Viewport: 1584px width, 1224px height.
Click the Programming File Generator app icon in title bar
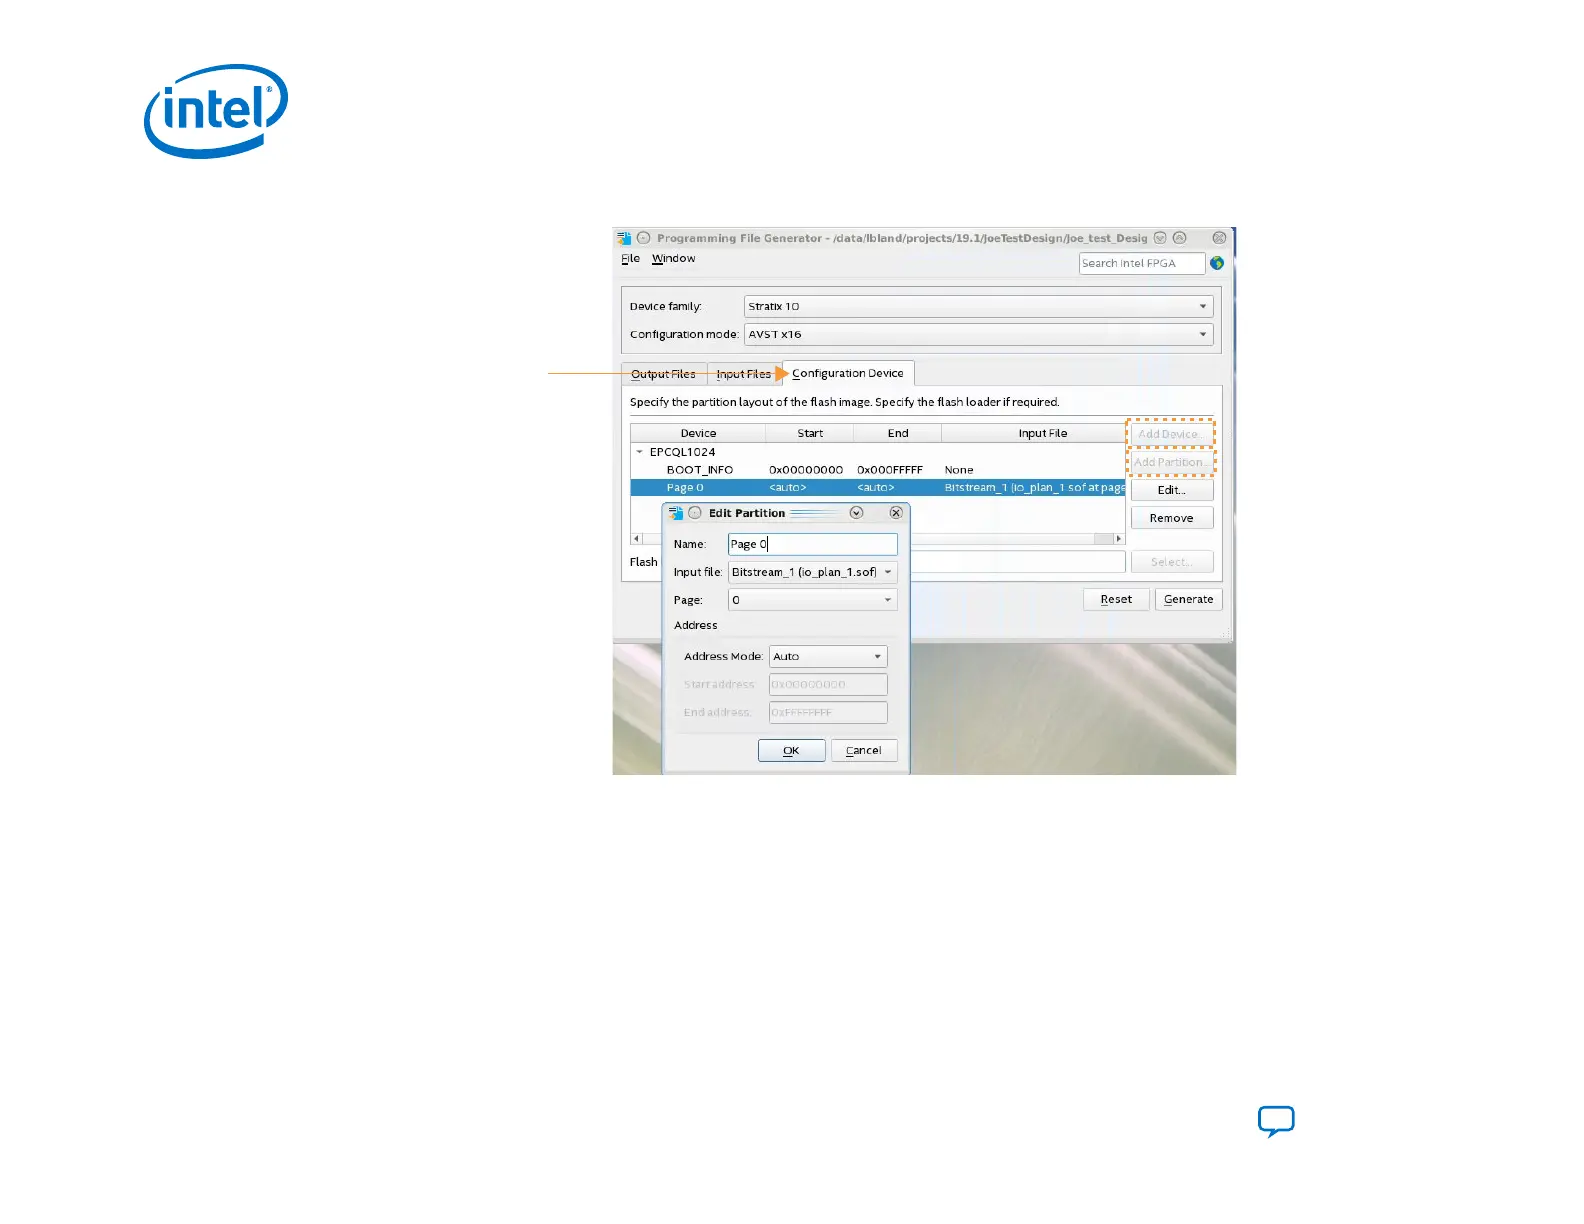click(624, 238)
